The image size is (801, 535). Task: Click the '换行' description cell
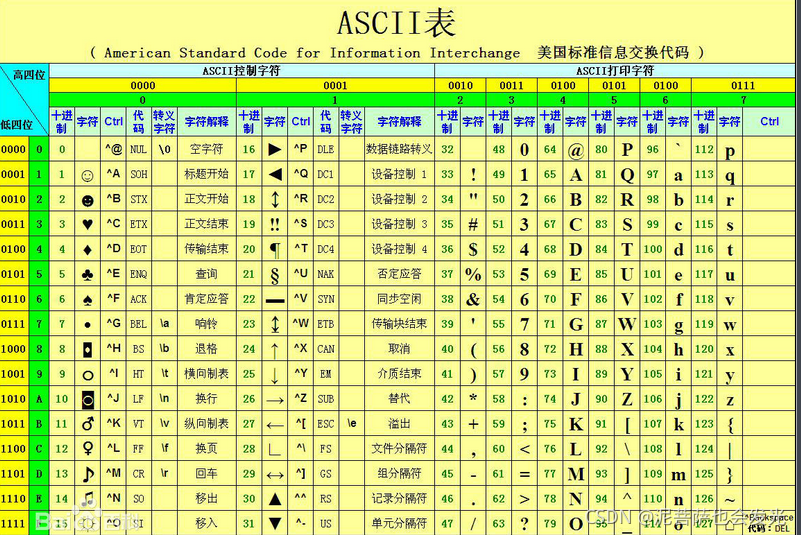click(206, 399)
